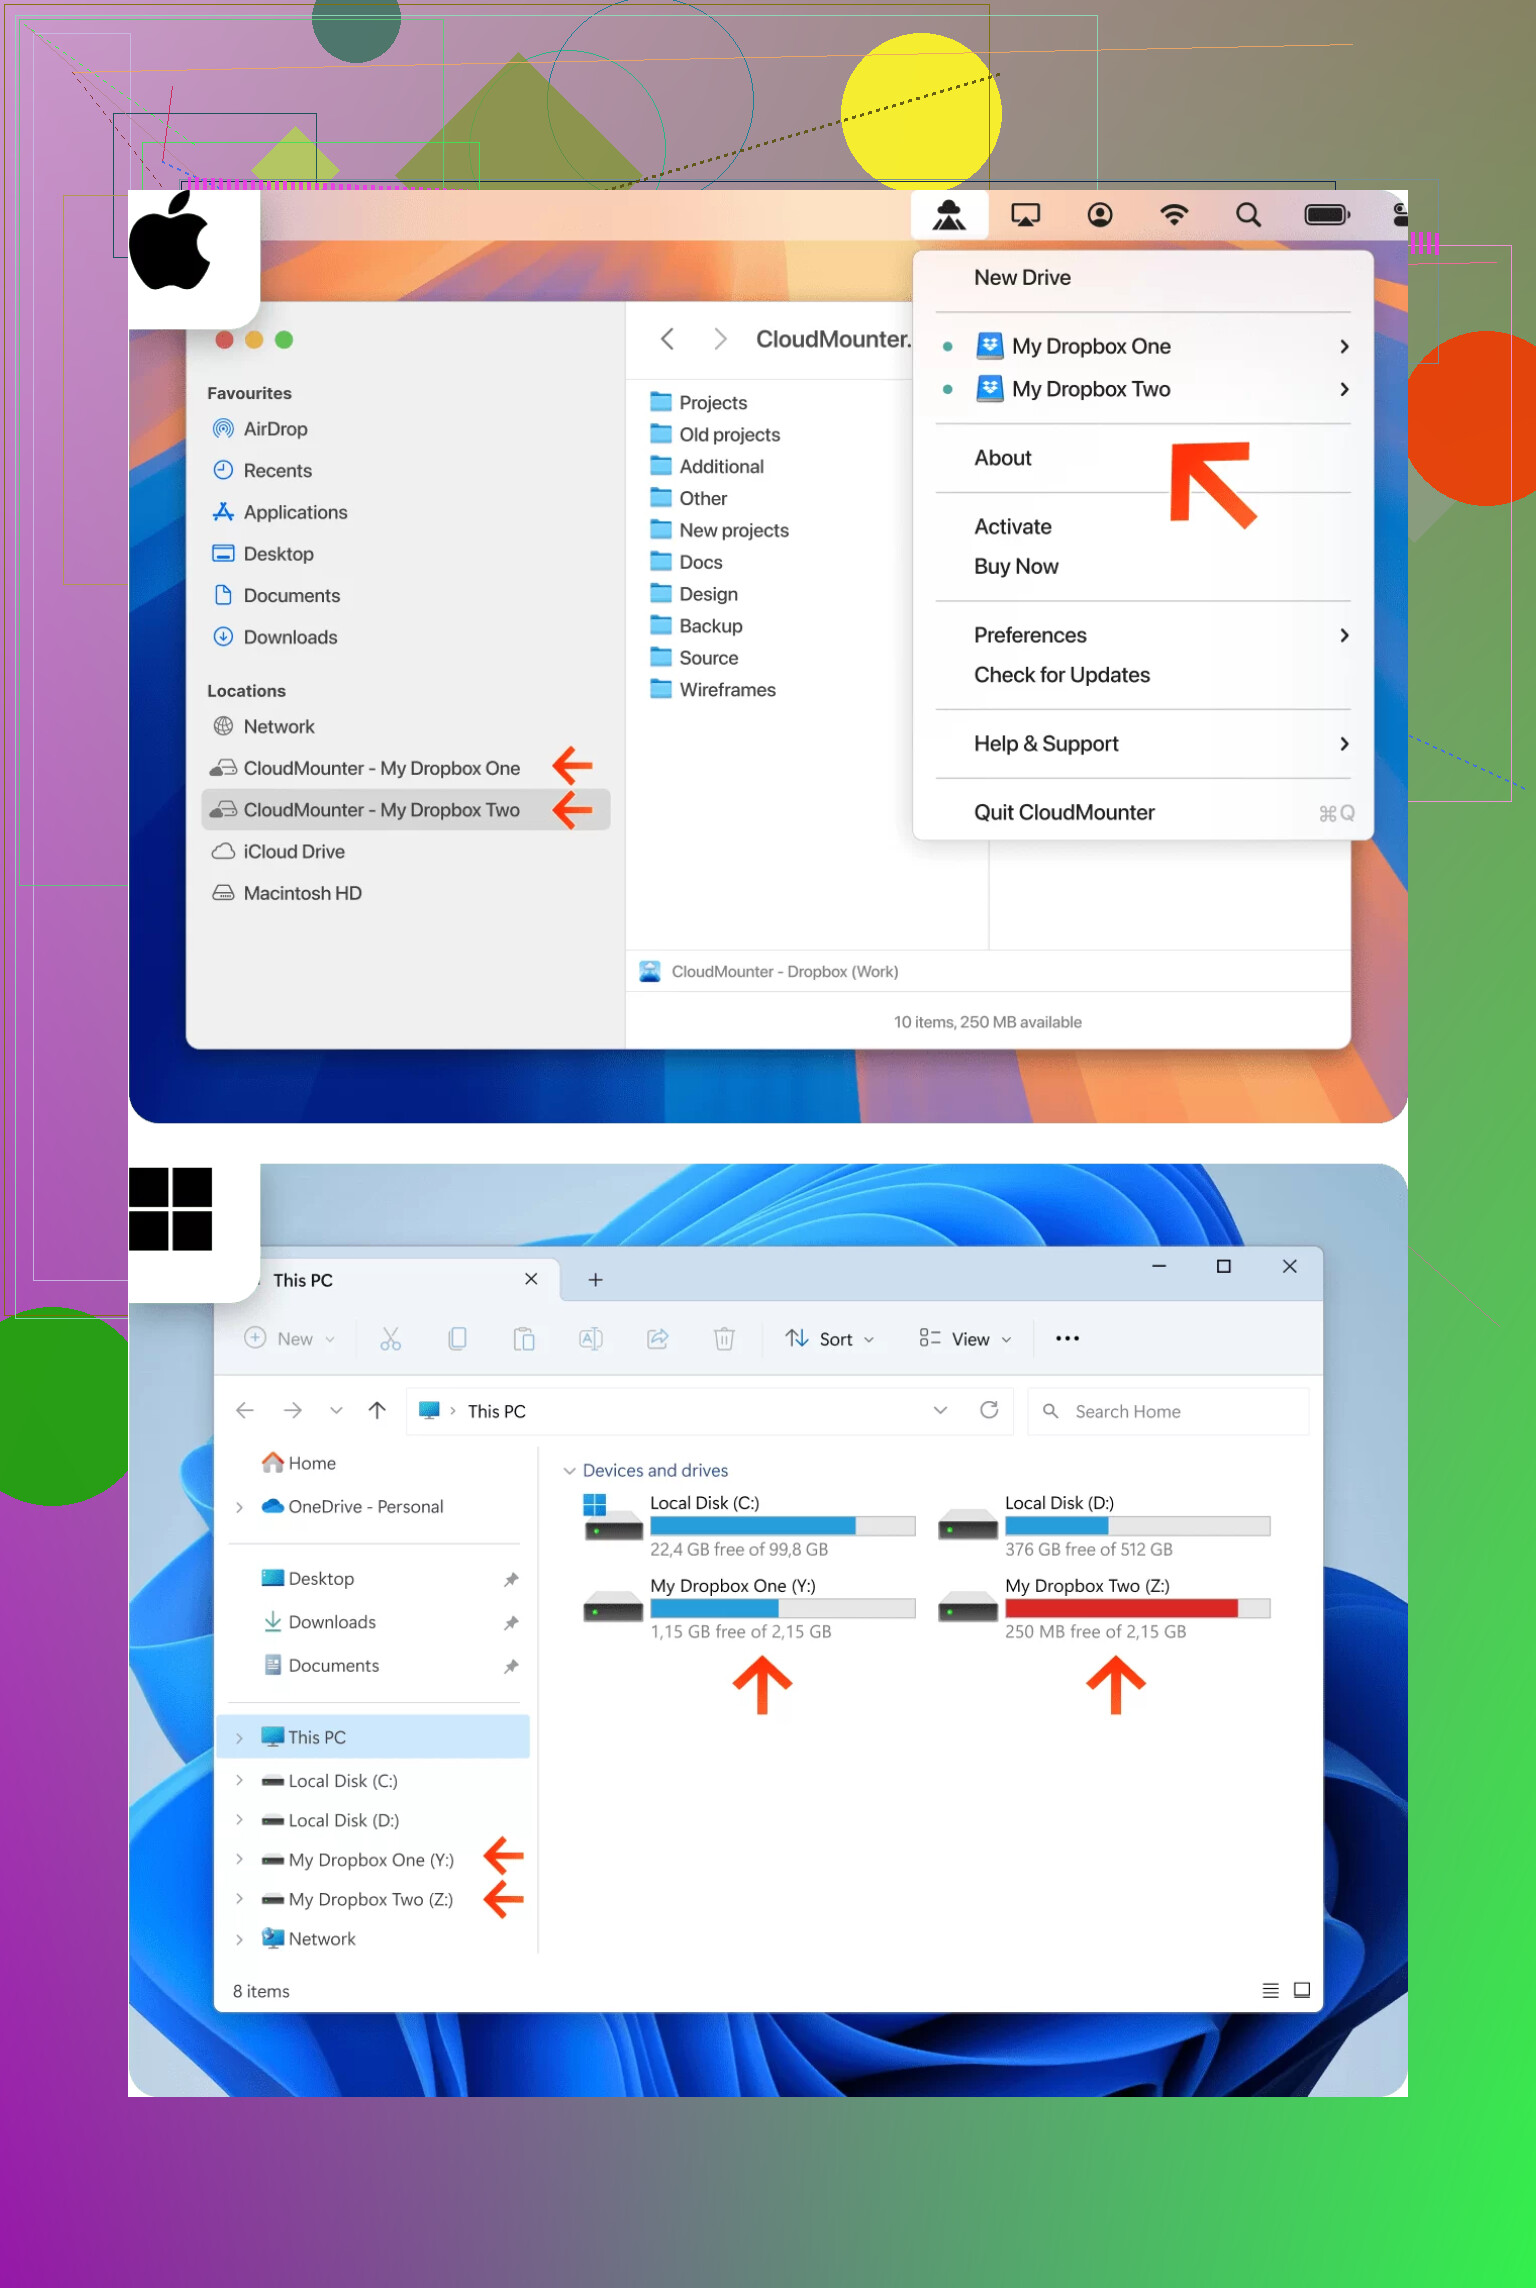This screenshot has width=1536, height=2288.
Task: Click the battery status icon
Action: pyautogui.click(x=1327, y=215)
